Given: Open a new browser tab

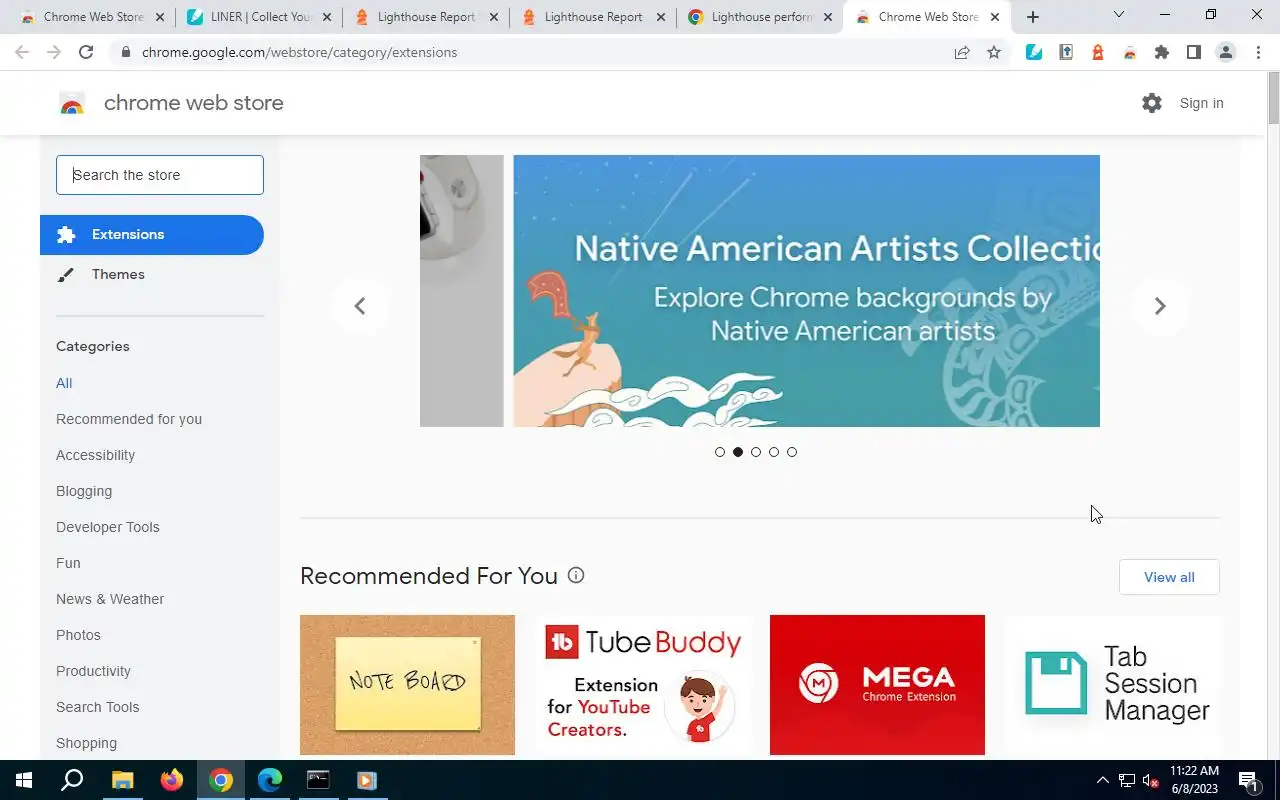Looking at the screenshot, I should point(1033,17).
